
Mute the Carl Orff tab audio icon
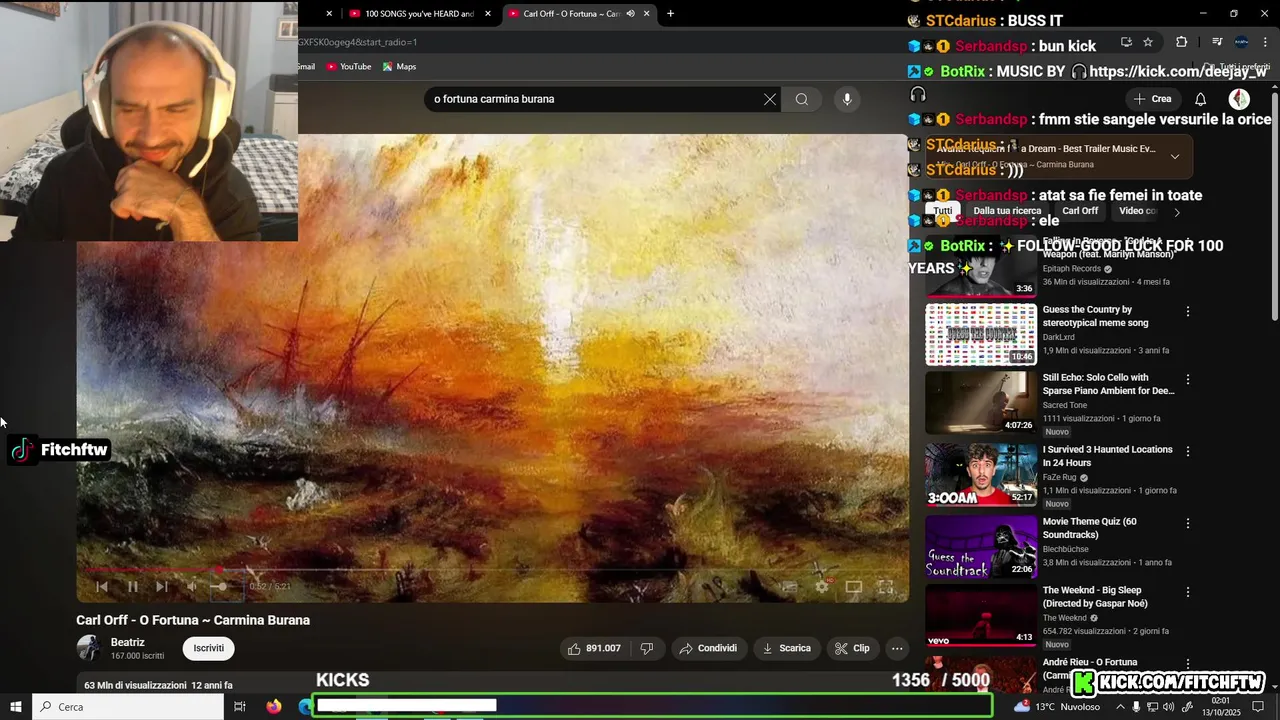pos(630,14)
